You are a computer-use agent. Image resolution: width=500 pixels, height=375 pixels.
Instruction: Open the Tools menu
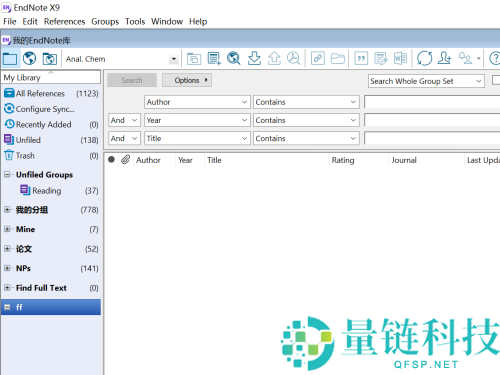[135, 22]
